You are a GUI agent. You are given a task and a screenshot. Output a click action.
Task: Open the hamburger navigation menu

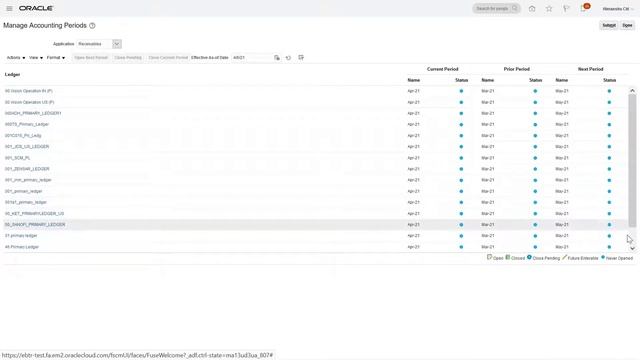[9, 8]
